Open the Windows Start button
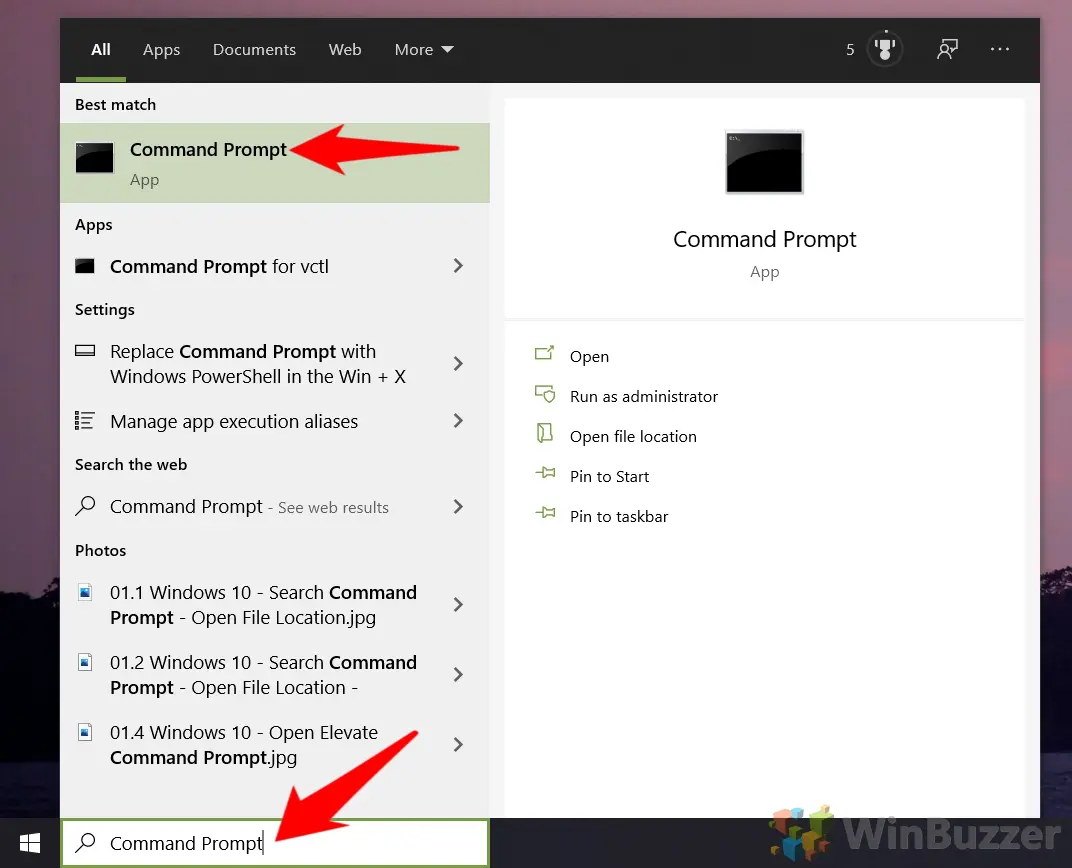 coord(30,843)
